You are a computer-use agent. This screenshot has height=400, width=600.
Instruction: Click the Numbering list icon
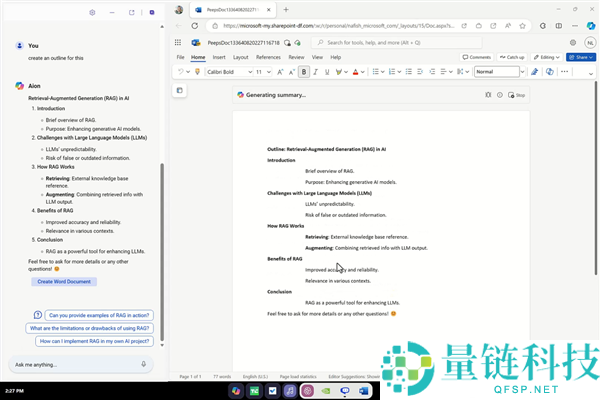(392, 72)
